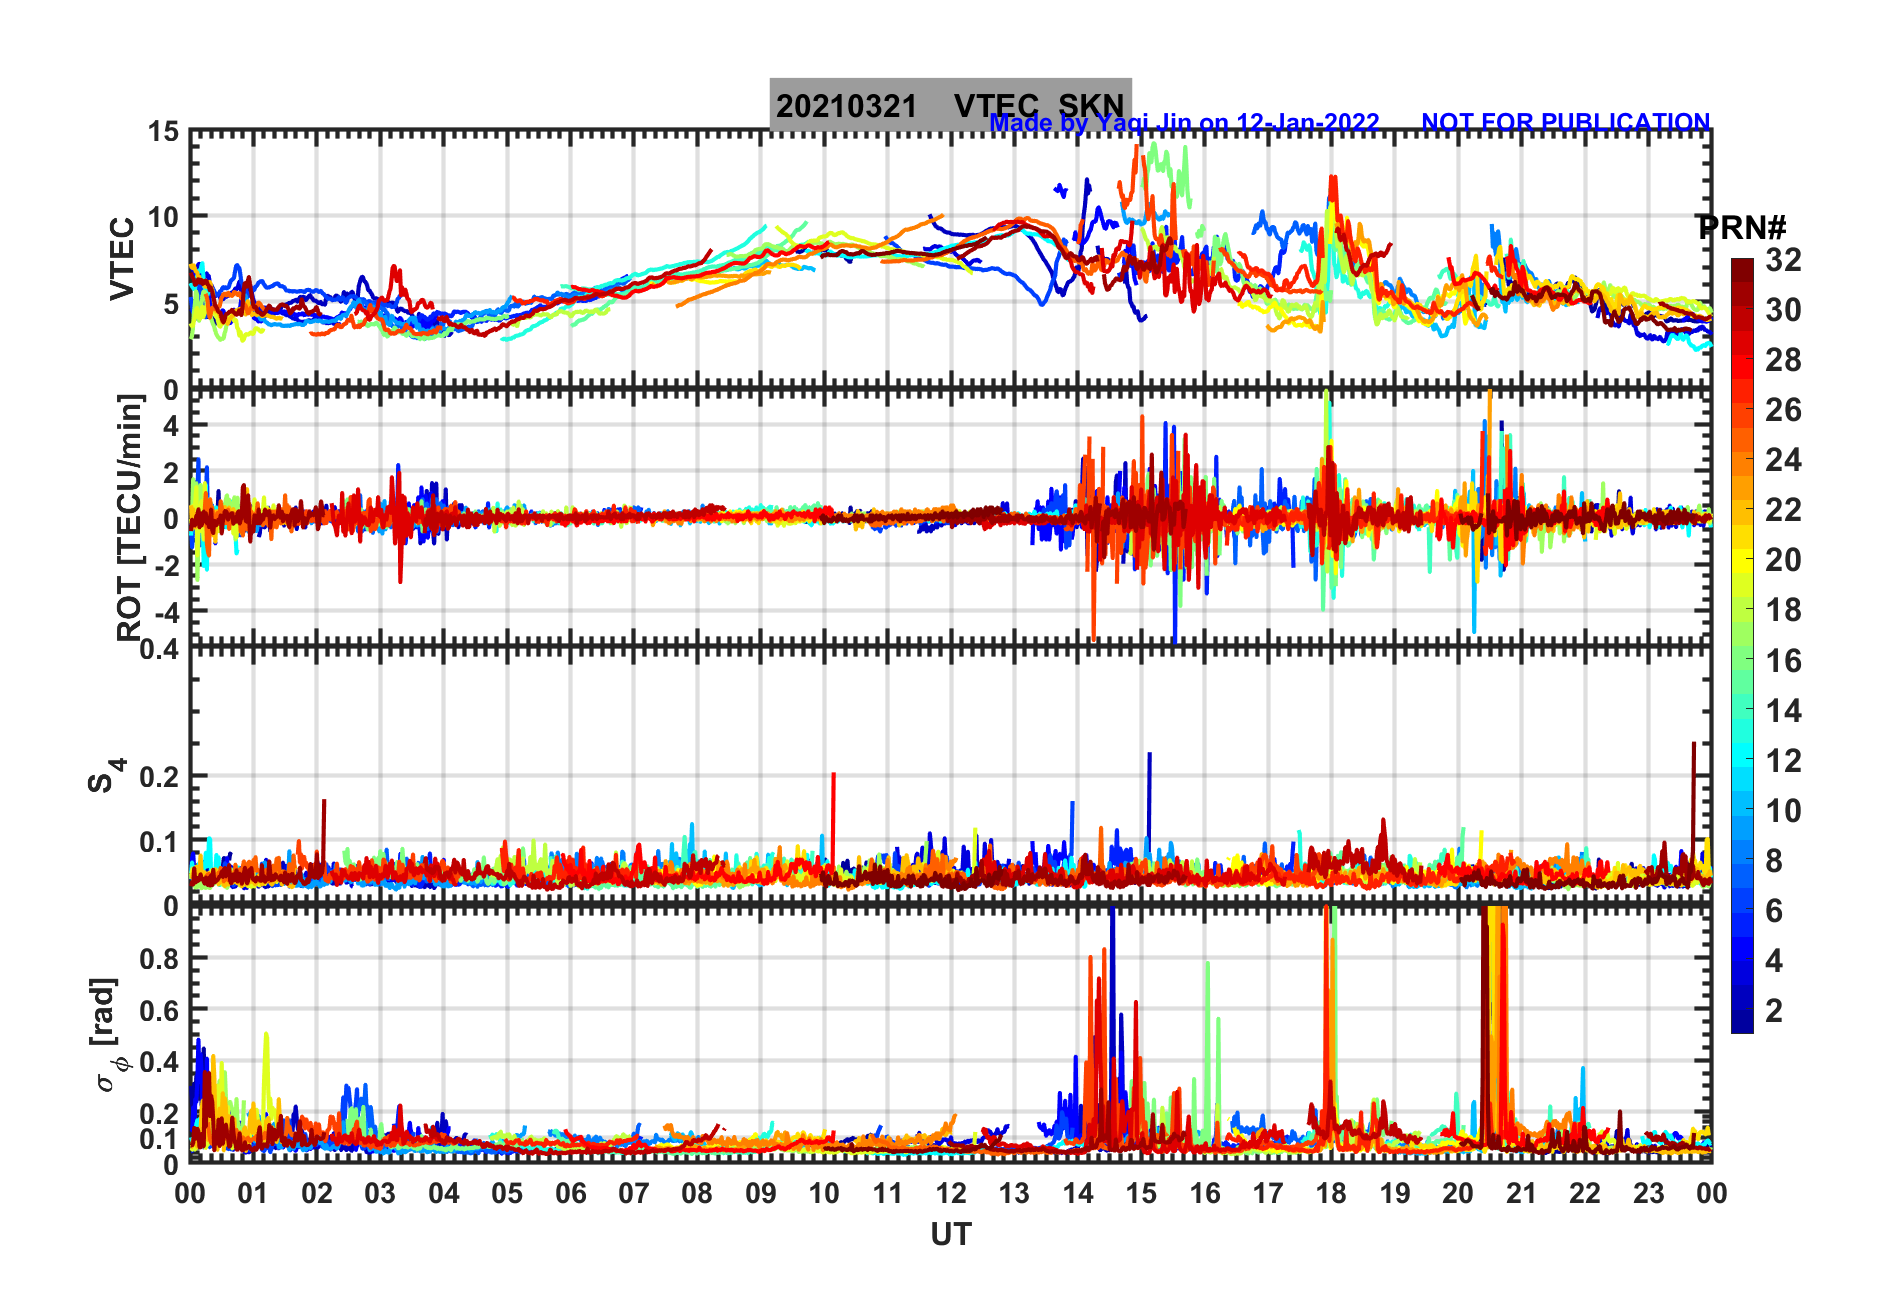Click the "PRN#" colorbar heading

(x=1741, y=227)
